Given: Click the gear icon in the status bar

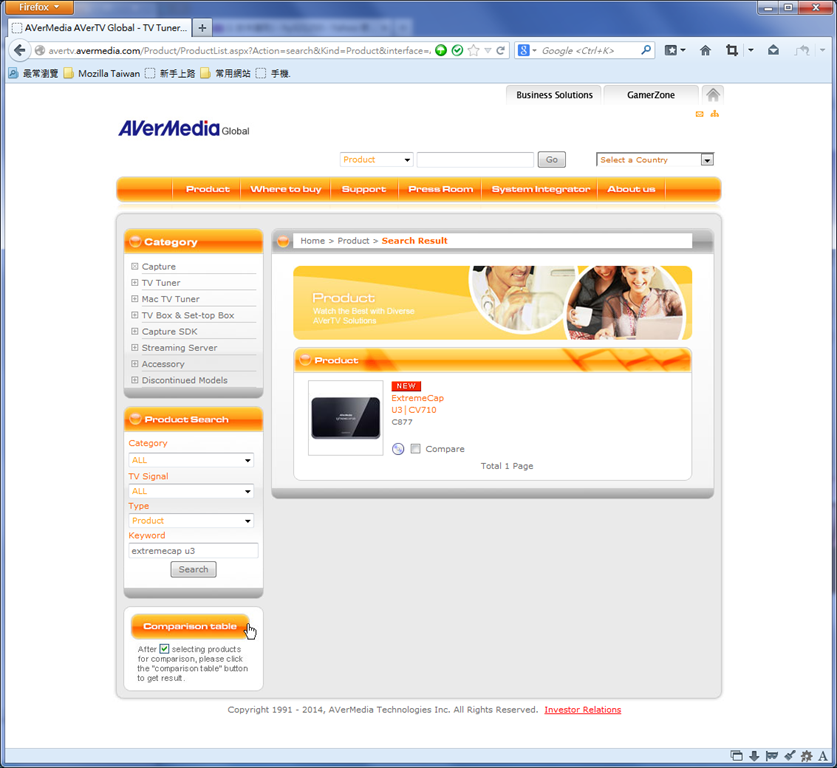Looking at the screenshot, I should tap(807, 755).
